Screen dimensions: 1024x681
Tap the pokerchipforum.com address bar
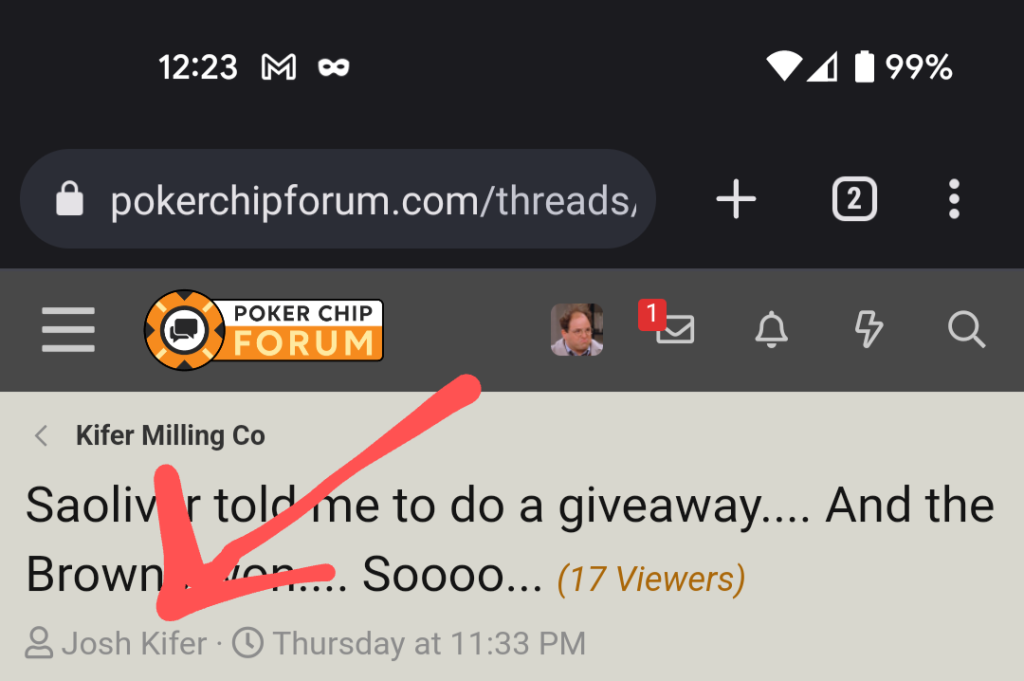(x=338, y=198)
